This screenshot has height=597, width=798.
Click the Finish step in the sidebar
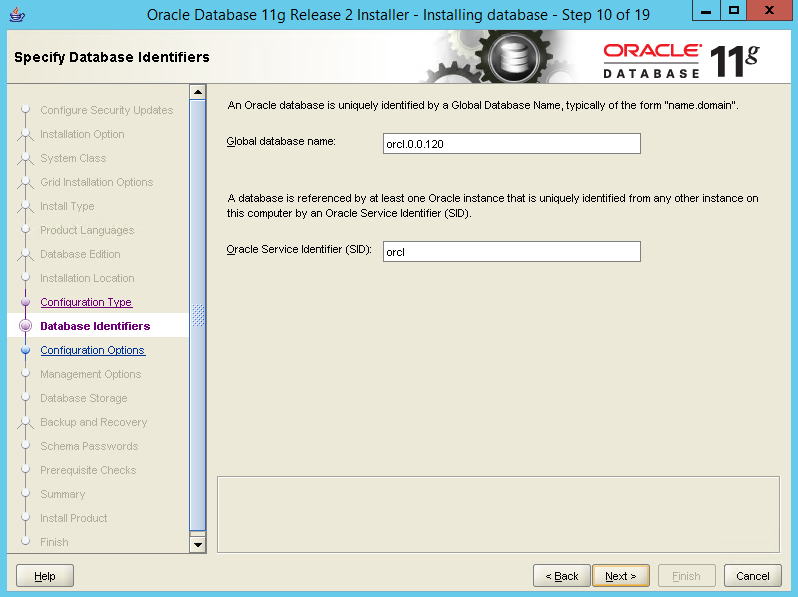point(54,542)
